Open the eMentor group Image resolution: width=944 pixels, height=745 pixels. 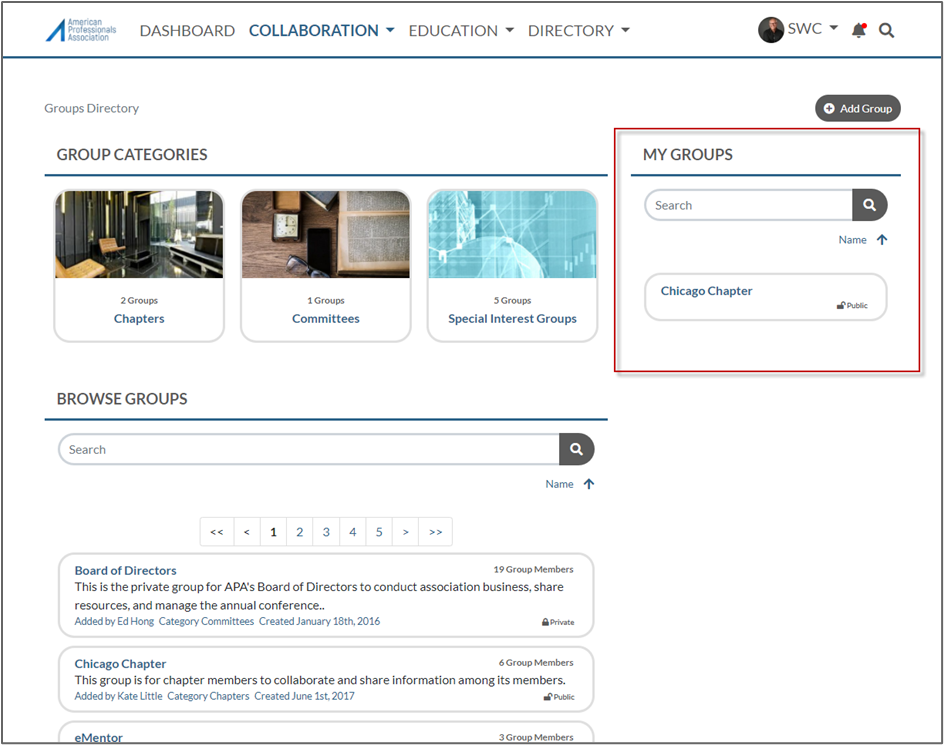pos(99,738)
